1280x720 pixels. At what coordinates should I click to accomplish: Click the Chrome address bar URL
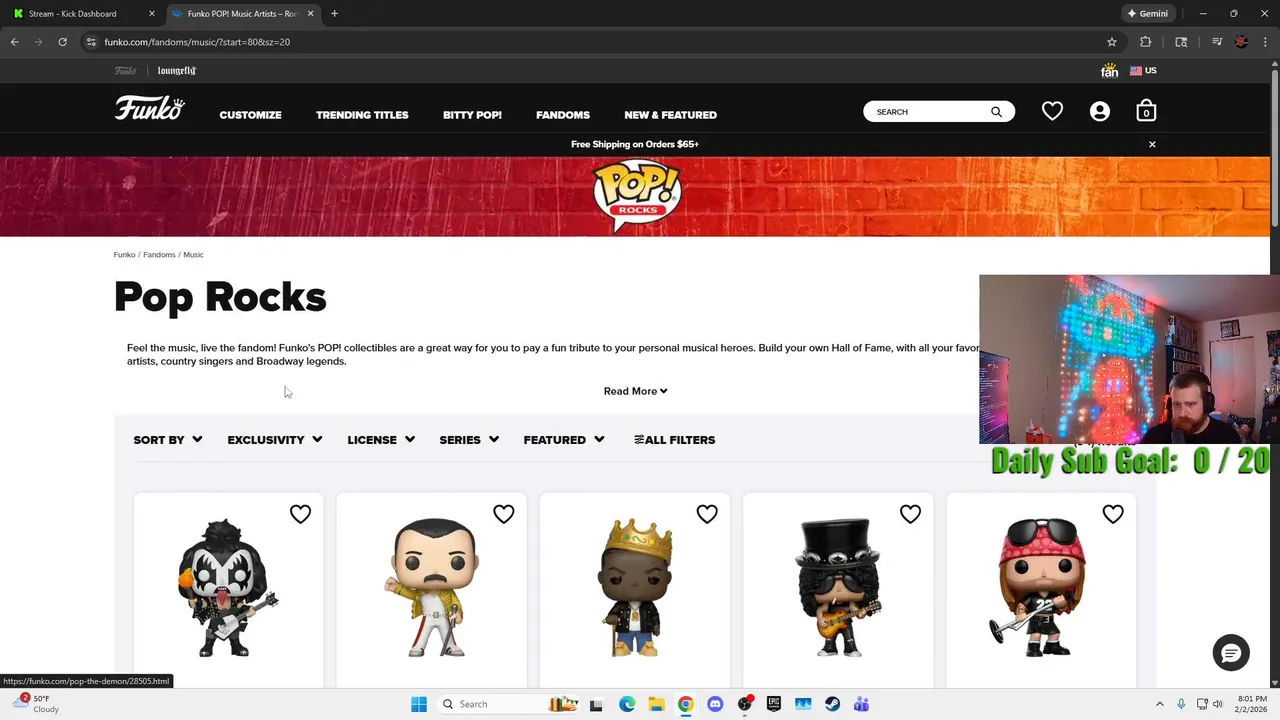[197, 42]
